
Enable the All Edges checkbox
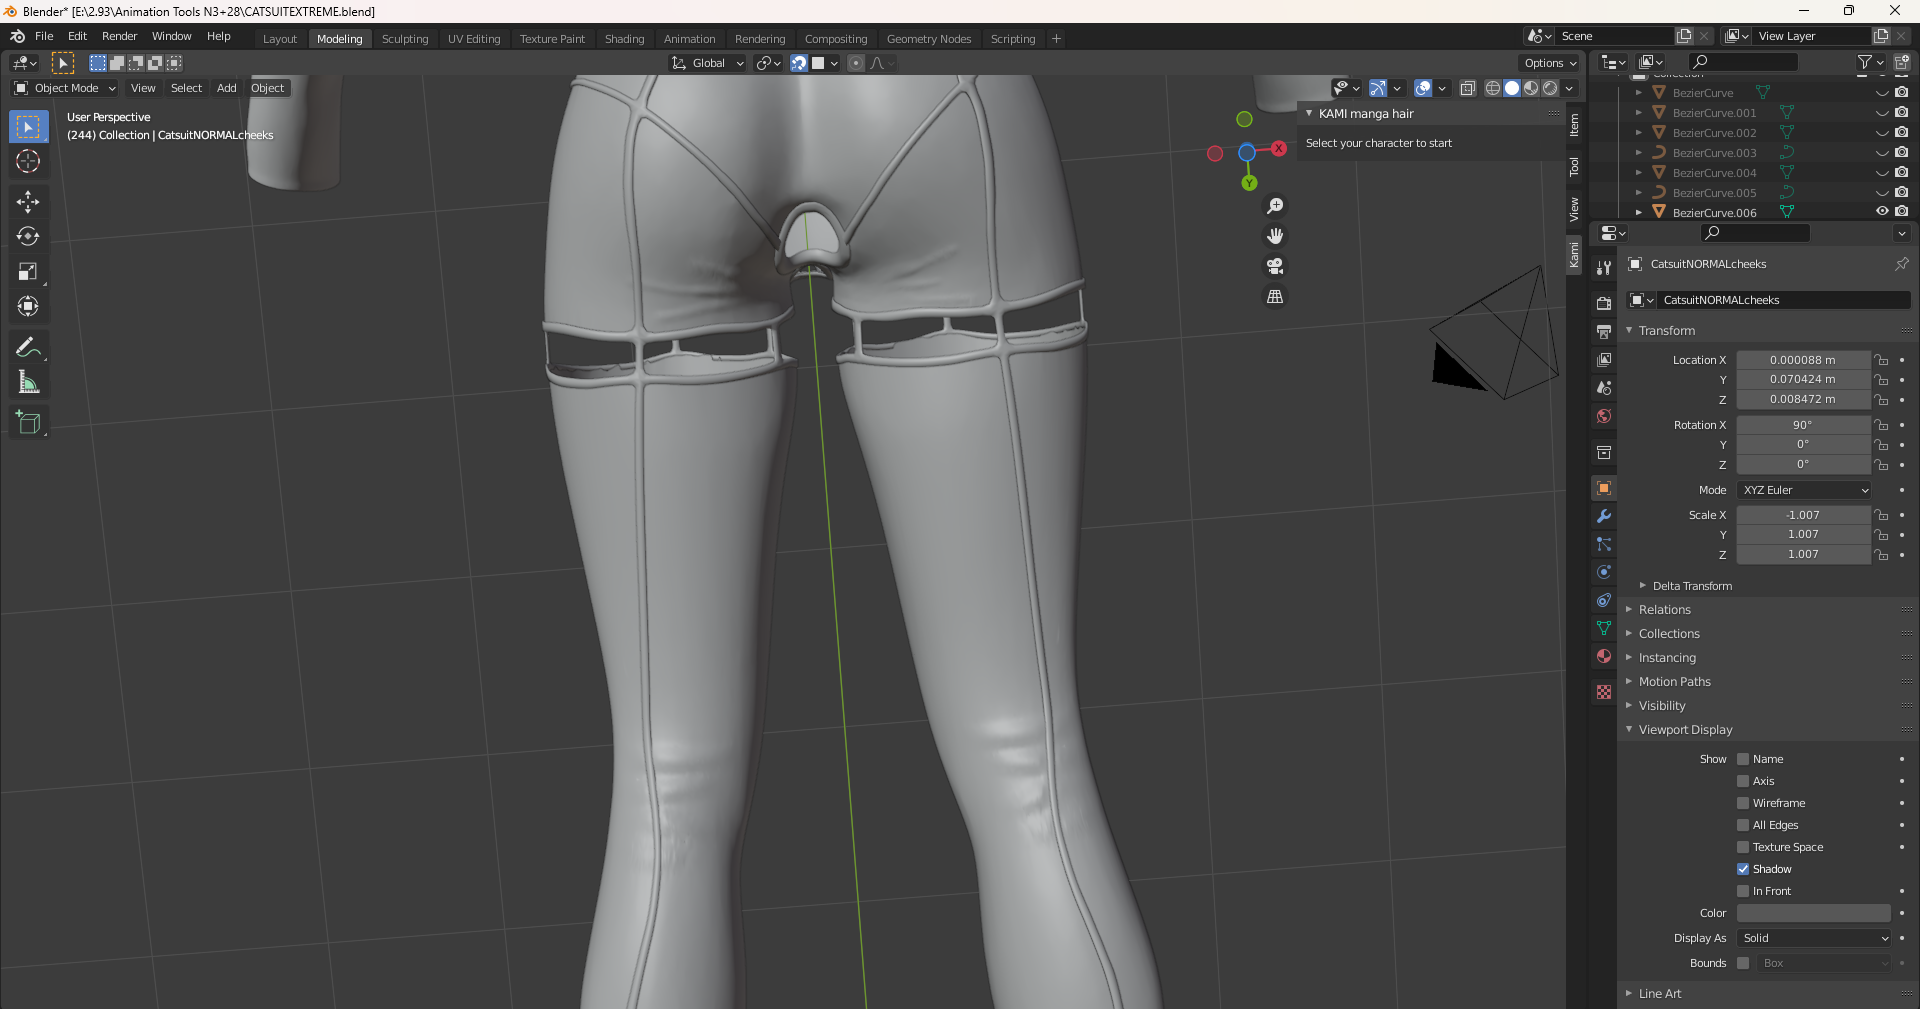tap(1743, 825)
